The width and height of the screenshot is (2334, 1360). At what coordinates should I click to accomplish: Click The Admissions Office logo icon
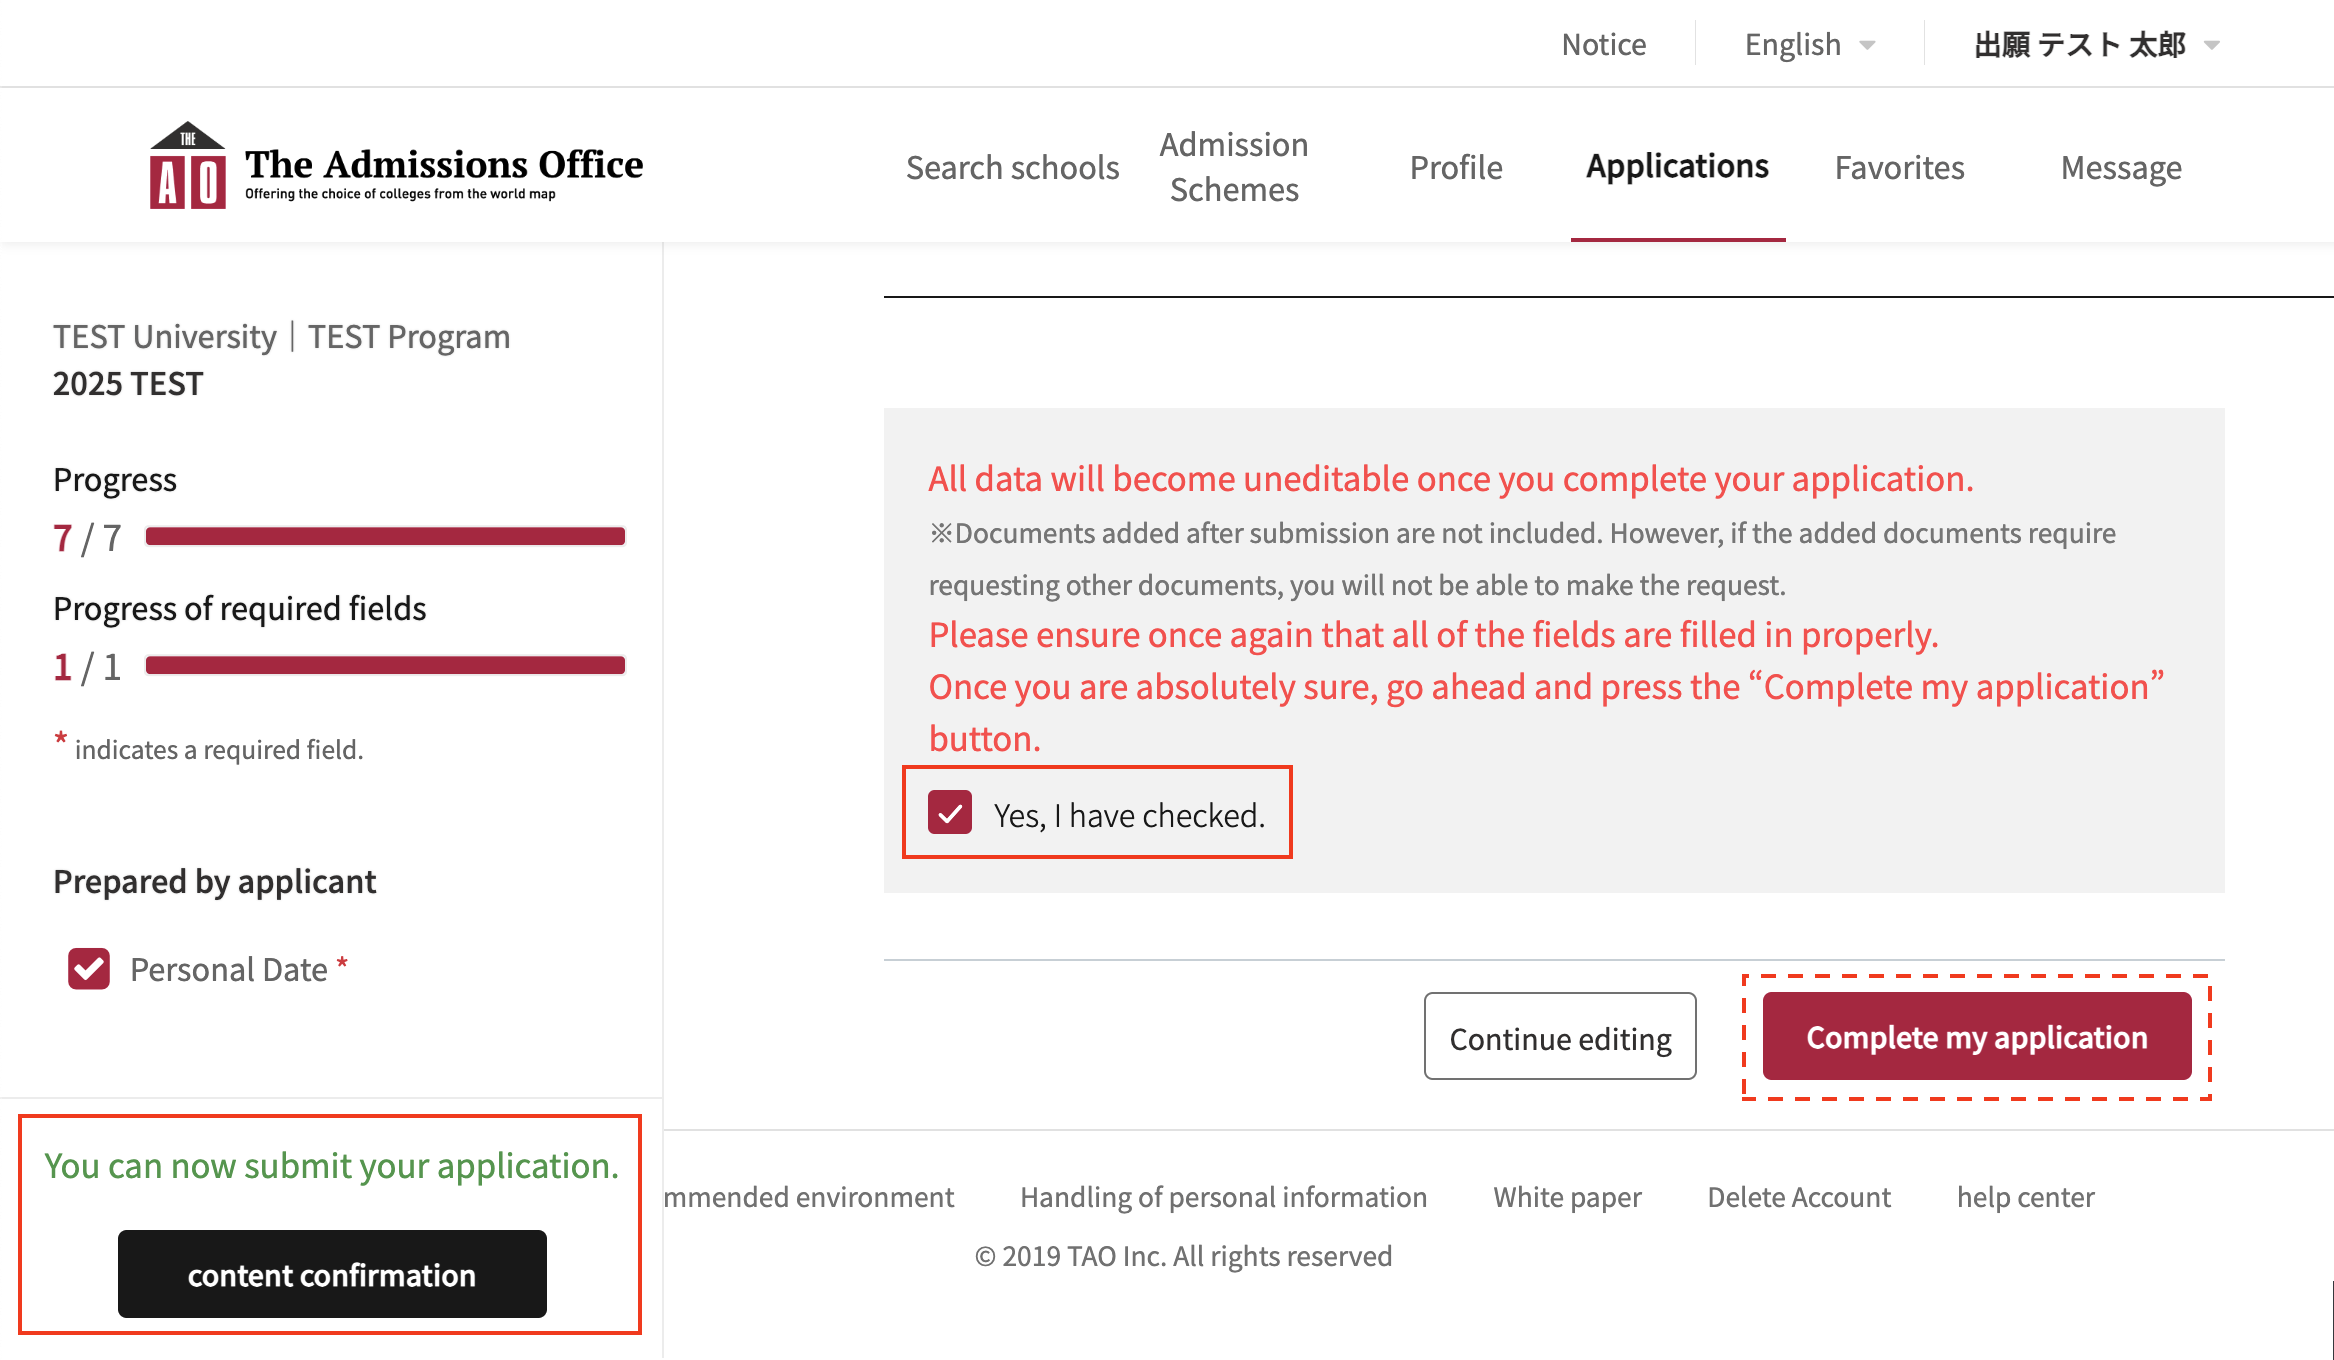188,166
